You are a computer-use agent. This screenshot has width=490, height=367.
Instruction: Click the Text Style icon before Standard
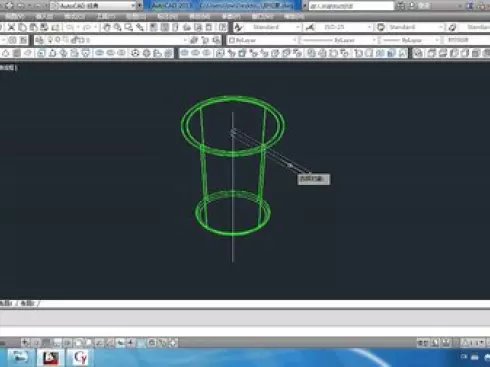point(238,27)
